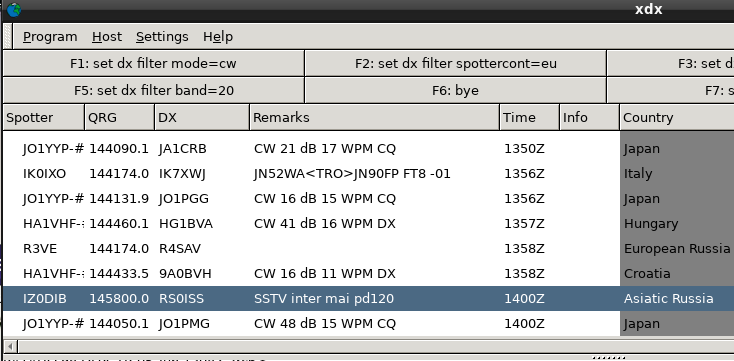Click spotter HA1VHF in HG1BVA row

click(x=53, y=224)
